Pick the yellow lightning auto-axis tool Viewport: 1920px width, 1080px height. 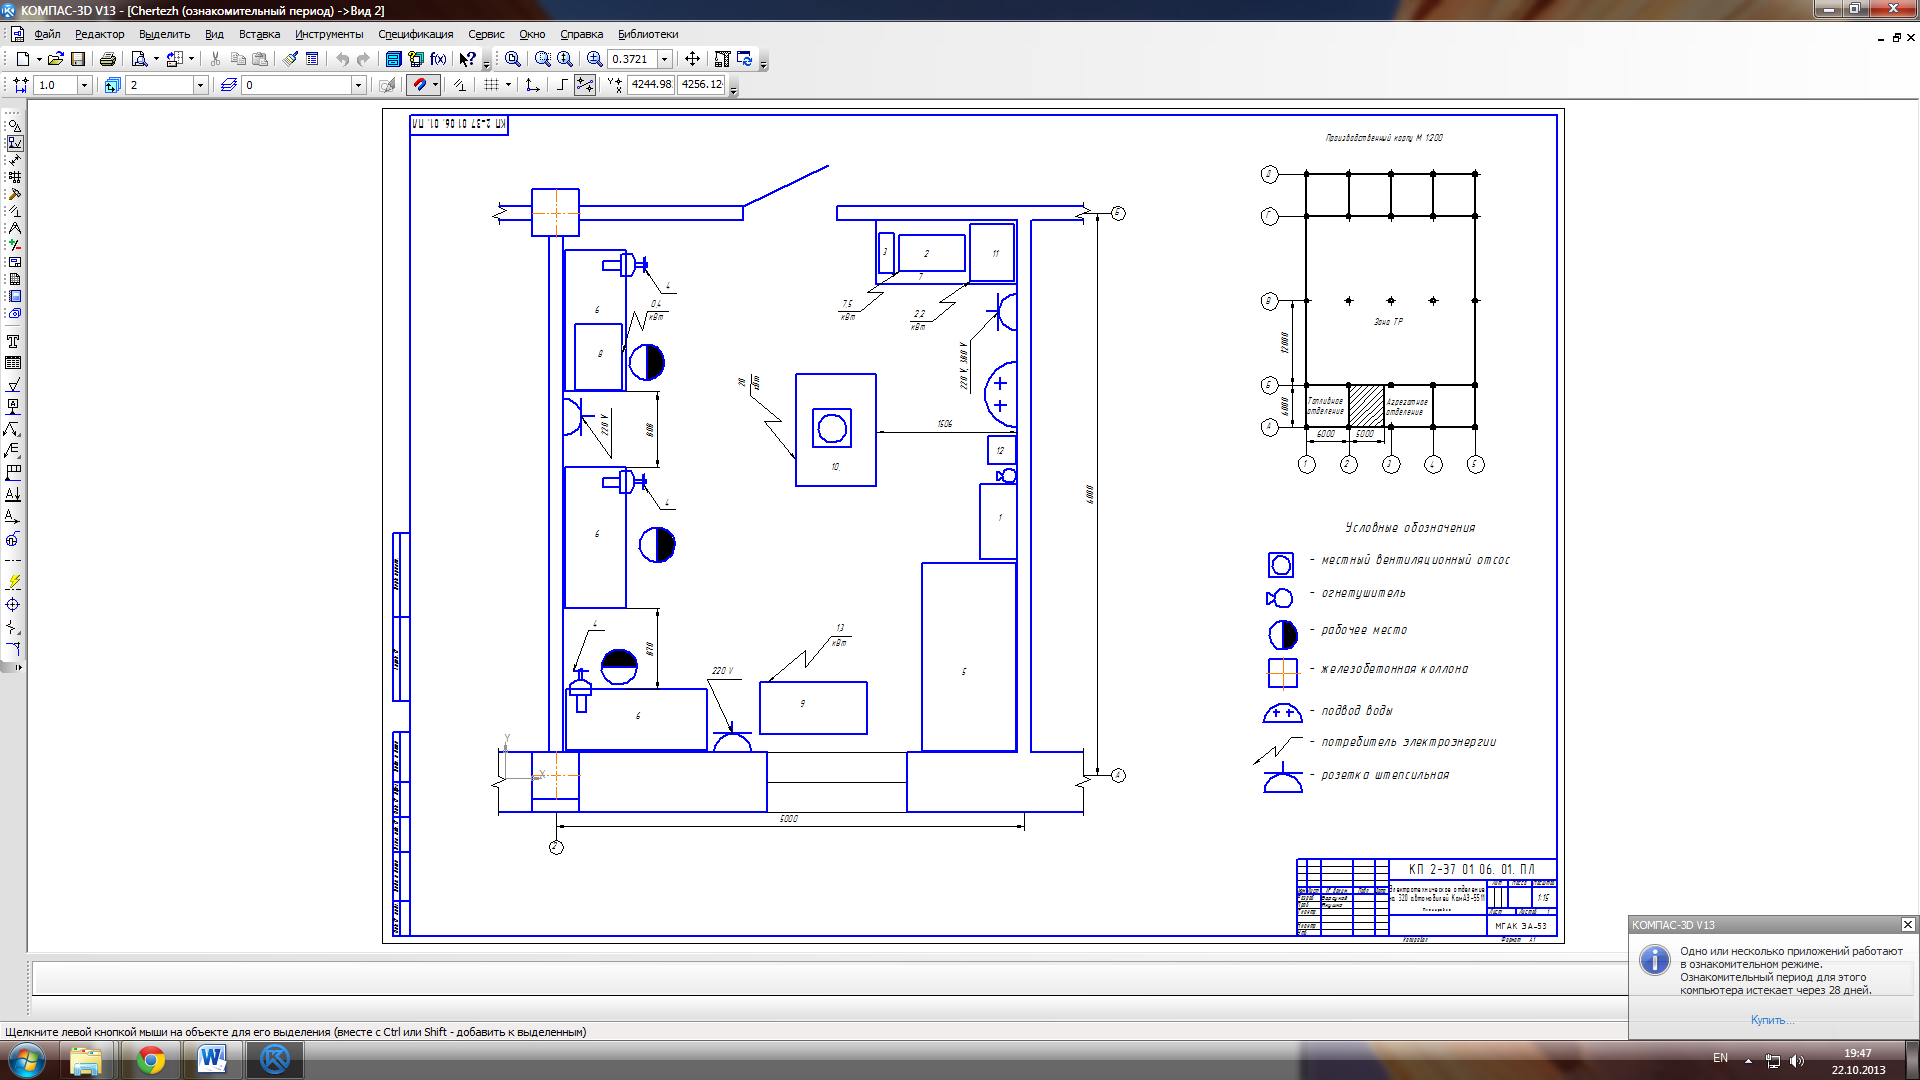[13, 583]
